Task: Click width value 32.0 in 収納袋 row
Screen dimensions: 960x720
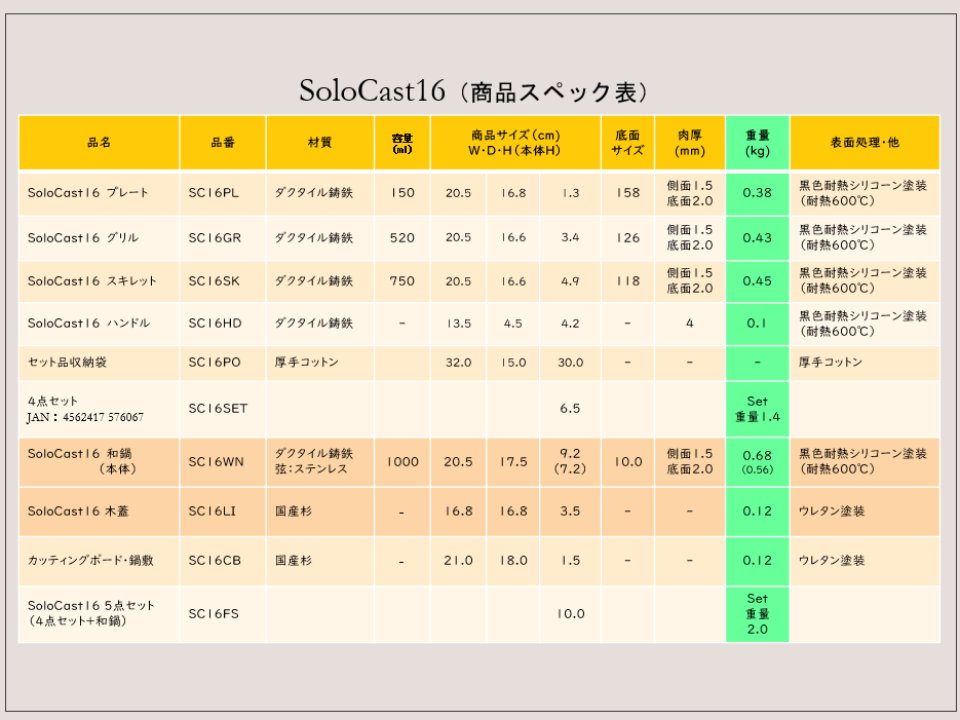Action: tap(459, 362)
